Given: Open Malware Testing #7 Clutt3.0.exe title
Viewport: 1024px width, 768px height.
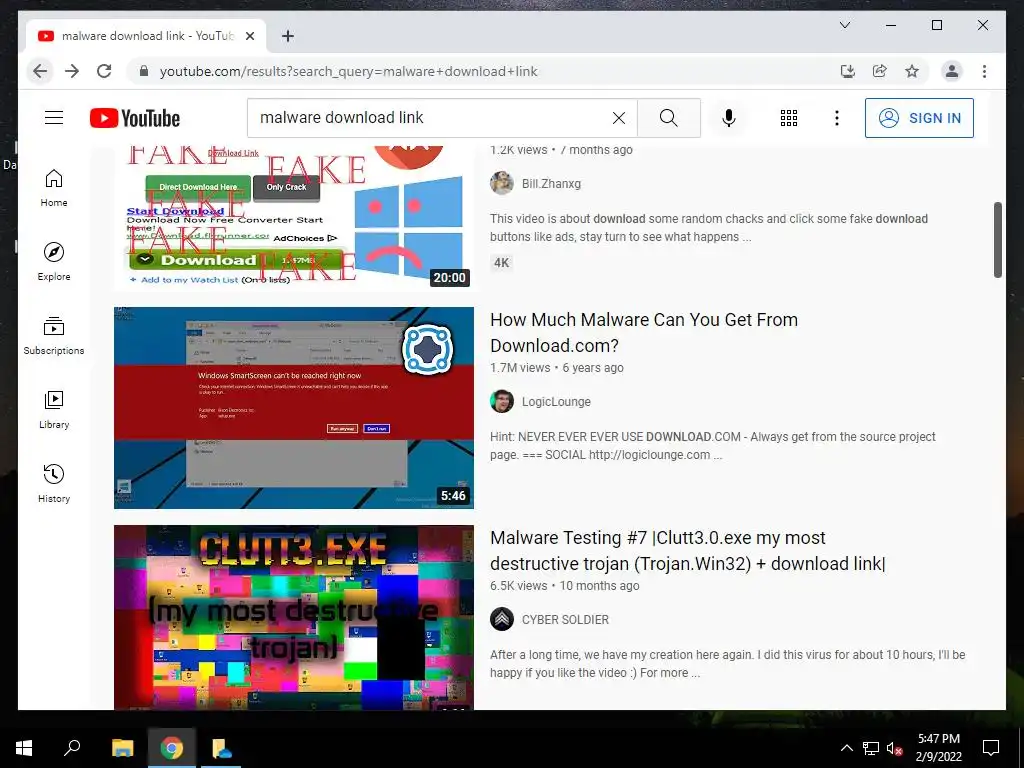Looking at the screenshot, I should tap(688, 551).
